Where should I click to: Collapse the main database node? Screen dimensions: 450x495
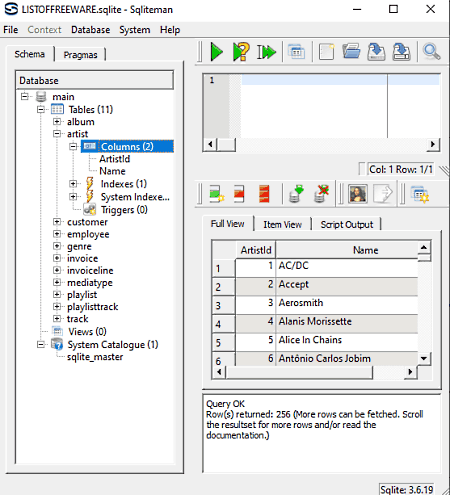(25, 97)
